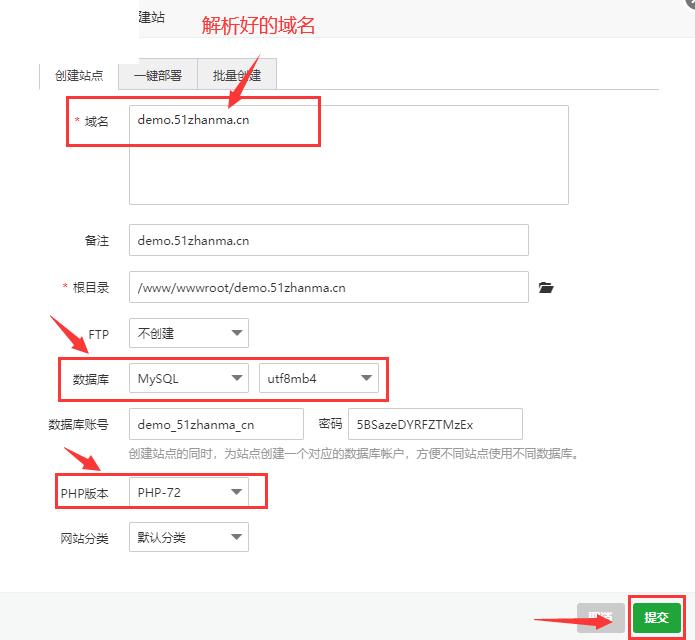Click the 根目录 field label
Image resolution: width=695 pixels, height=640 pixels.
coord(90,288)
